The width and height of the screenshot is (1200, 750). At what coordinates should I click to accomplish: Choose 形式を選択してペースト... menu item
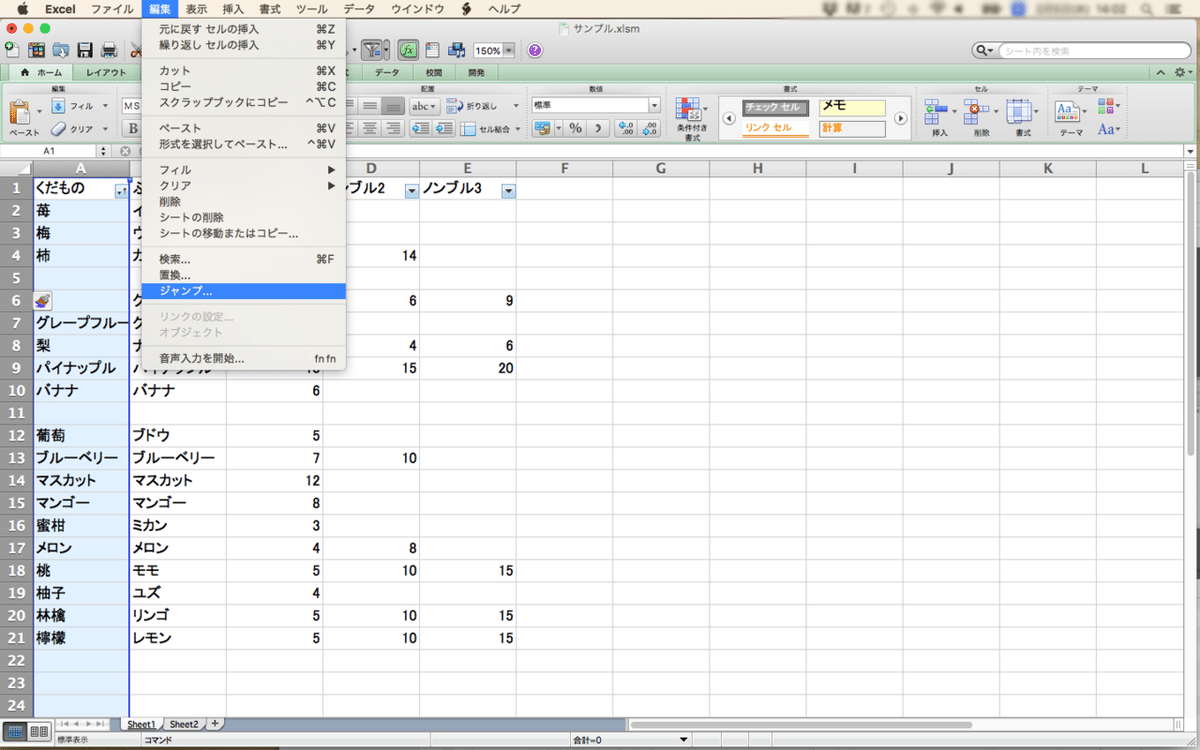pos(243,144)
